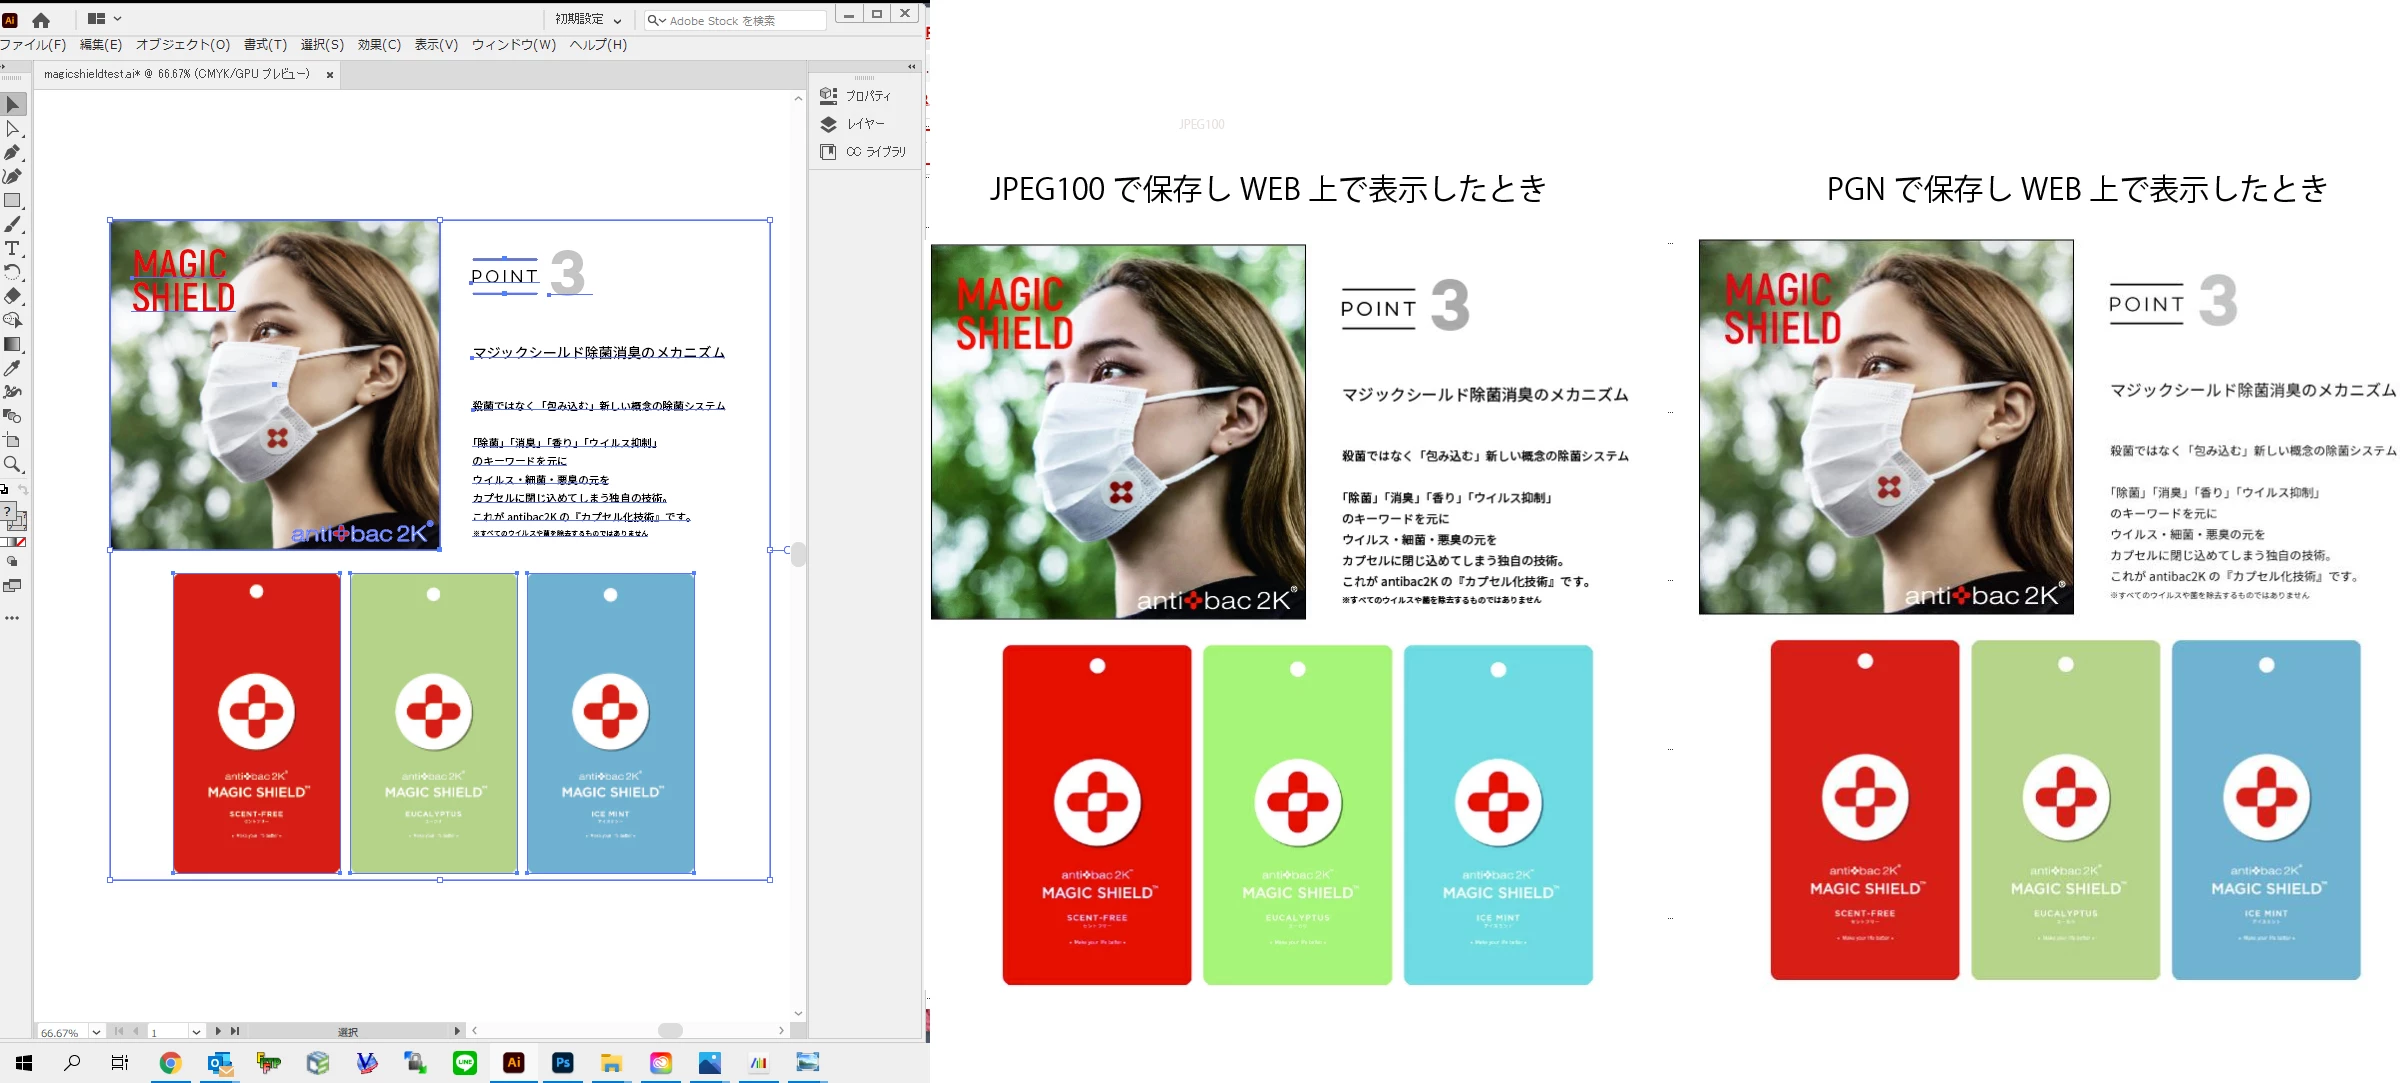Screen dimensions: 2403x1083
Task: Swap fill and stroke colors
Action: [x=22, y=489]
